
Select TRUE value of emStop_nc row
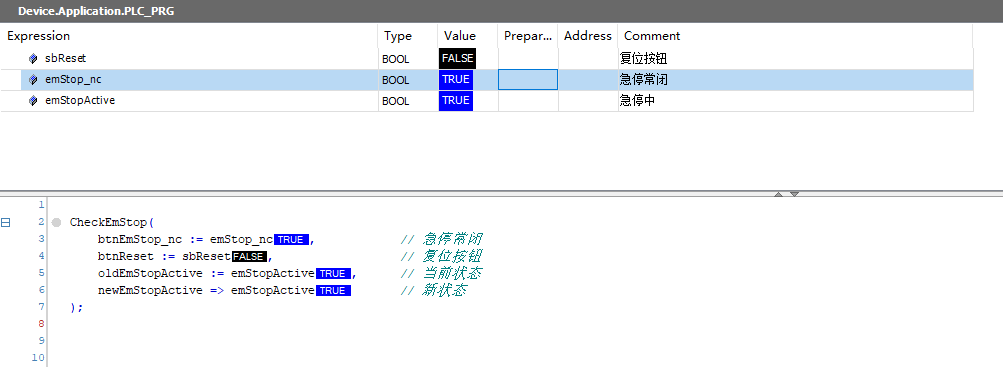455,79
